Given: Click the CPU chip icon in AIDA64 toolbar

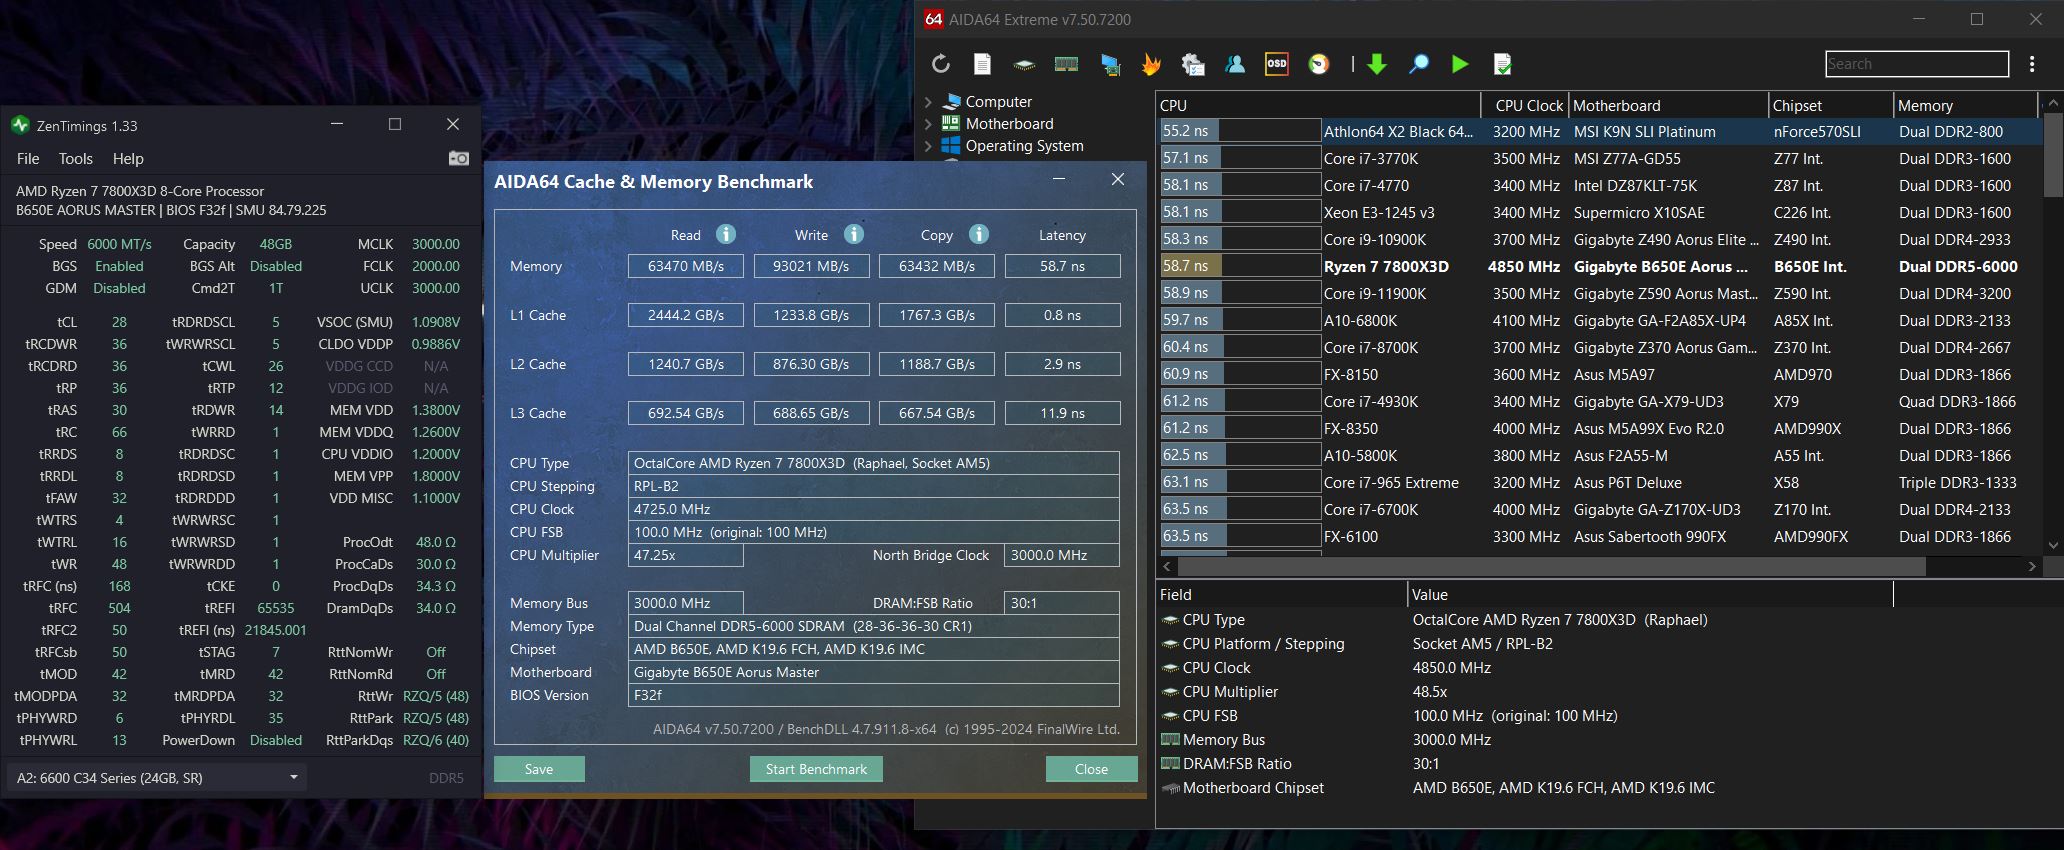Looking at the screenshot, I should pyautogui.click(x=1024, y=64).
